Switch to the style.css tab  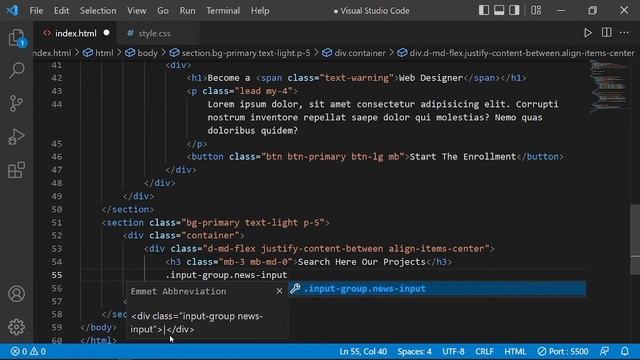(154, 33)
